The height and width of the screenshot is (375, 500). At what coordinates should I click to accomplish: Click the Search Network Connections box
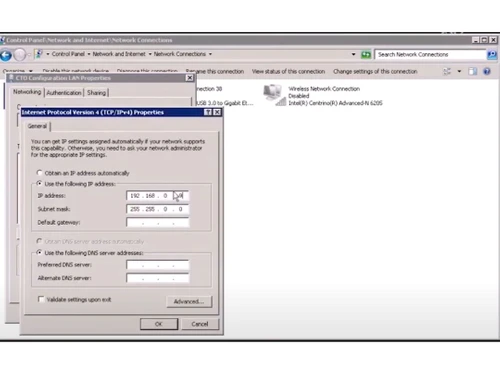point(430,54)
